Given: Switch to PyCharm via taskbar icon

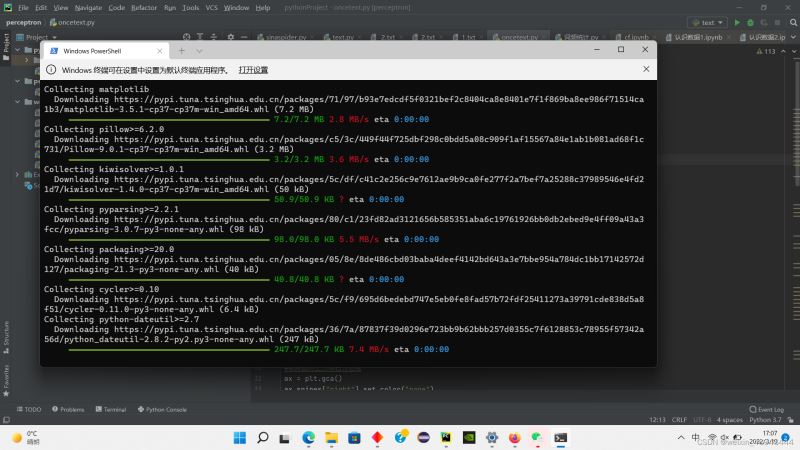Looking at the screenshot, I should pyautogui.click(x=446, y=438).
